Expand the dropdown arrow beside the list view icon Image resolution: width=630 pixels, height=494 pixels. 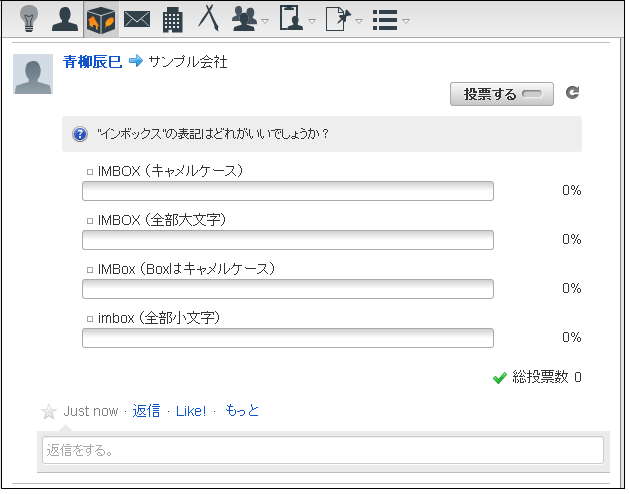pos(406,21)
